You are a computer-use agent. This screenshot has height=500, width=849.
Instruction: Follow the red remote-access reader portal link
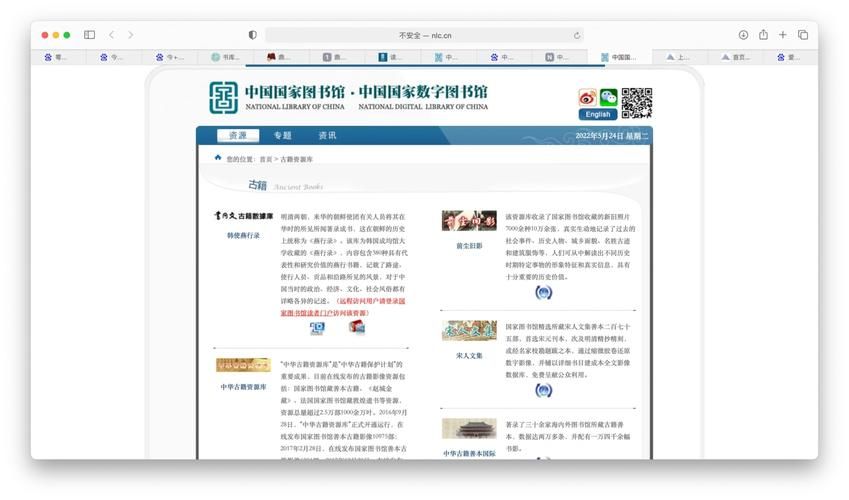click(x=343, y=307)
